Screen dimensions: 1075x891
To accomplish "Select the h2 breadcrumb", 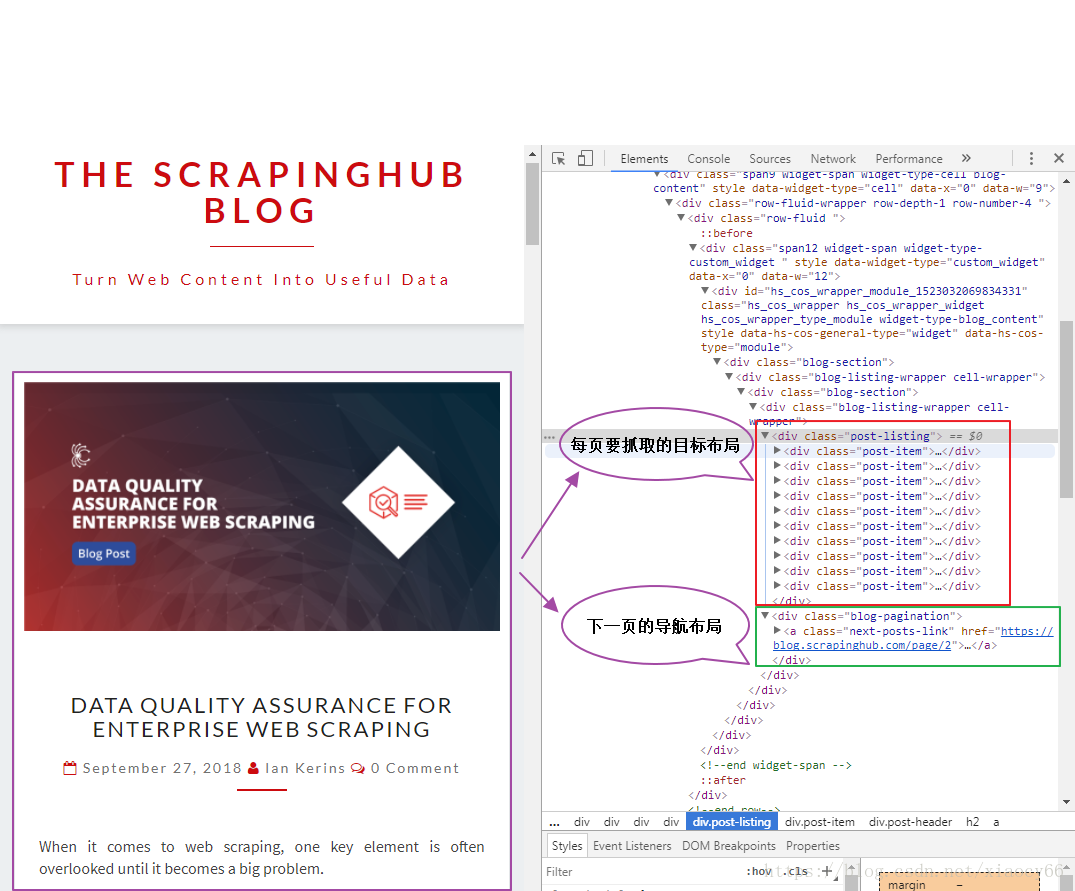I will pyautogui.click(x=972, y=822).
